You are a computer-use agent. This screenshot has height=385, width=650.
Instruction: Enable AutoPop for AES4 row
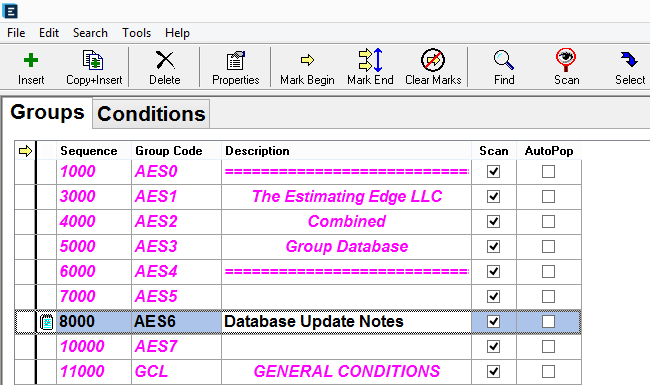[548, 271]
